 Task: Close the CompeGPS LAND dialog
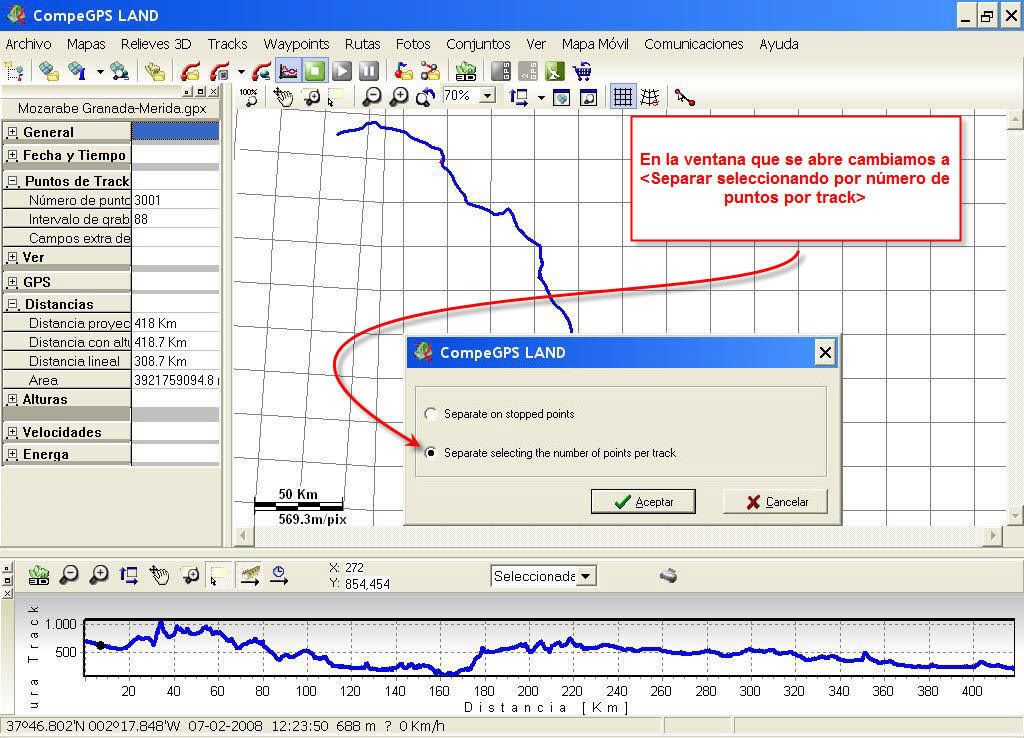tap(825, 353)
